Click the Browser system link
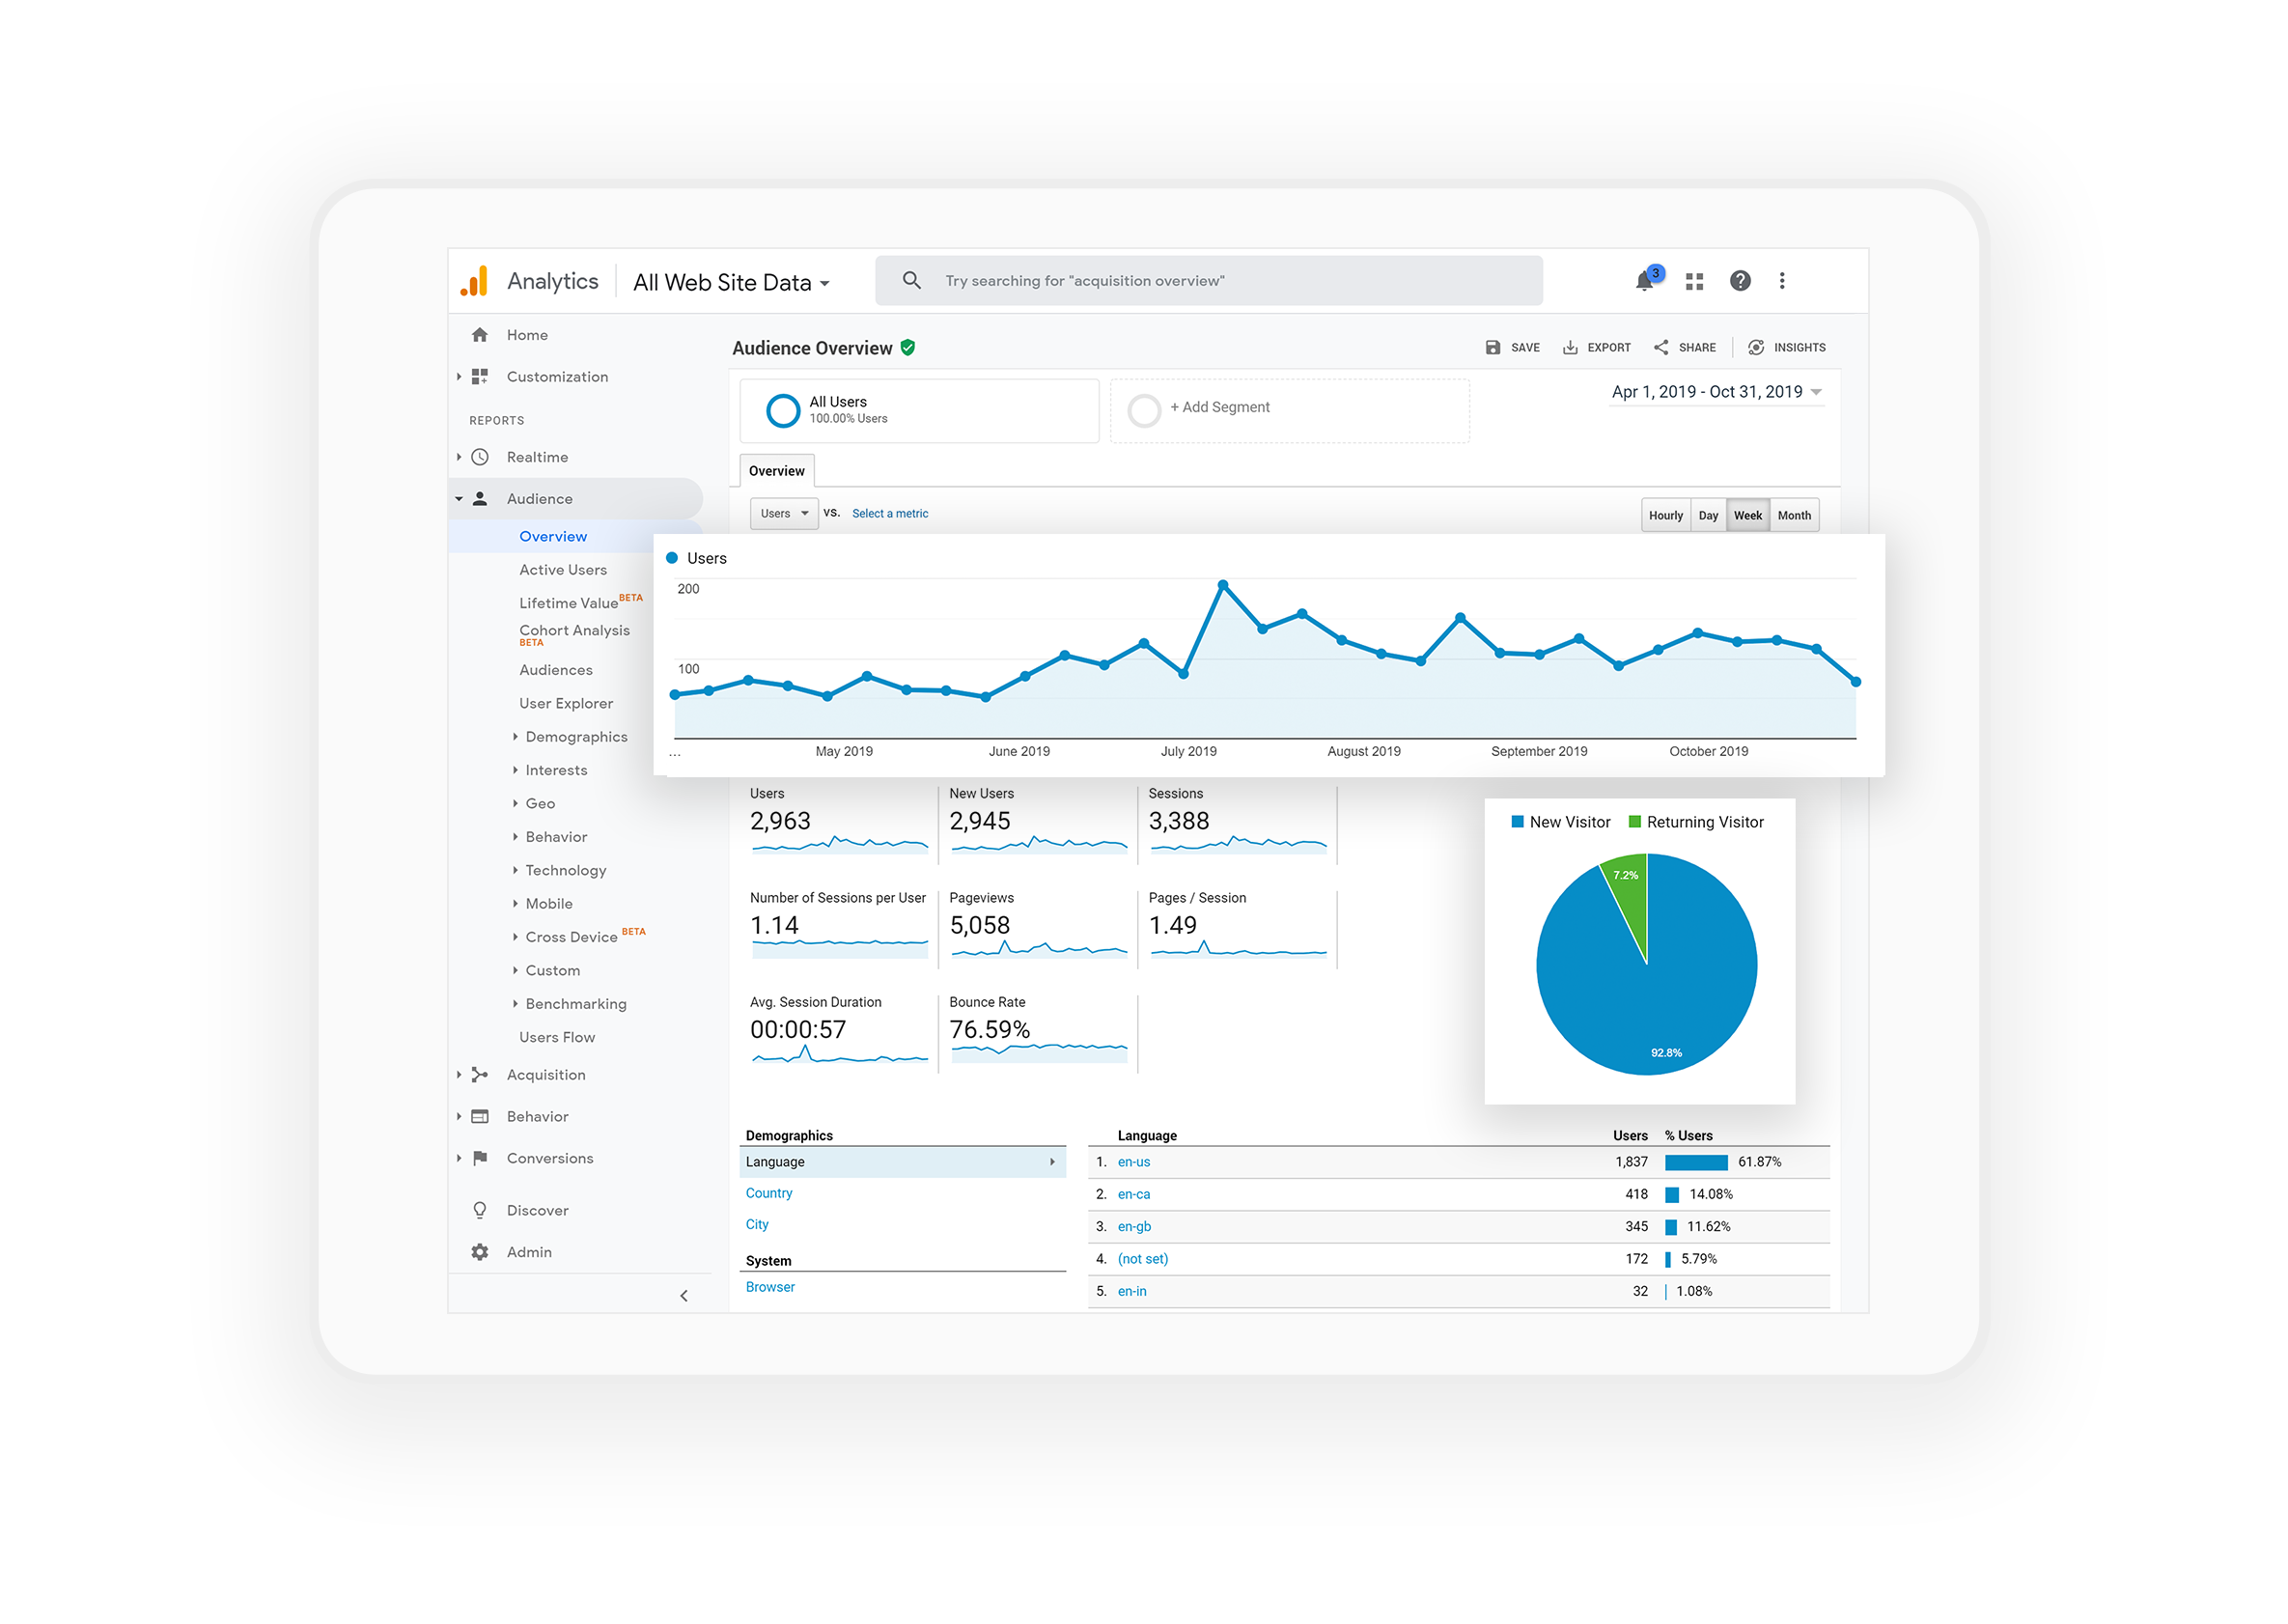This screenshot has height=1624, width=2288. 770,1288
